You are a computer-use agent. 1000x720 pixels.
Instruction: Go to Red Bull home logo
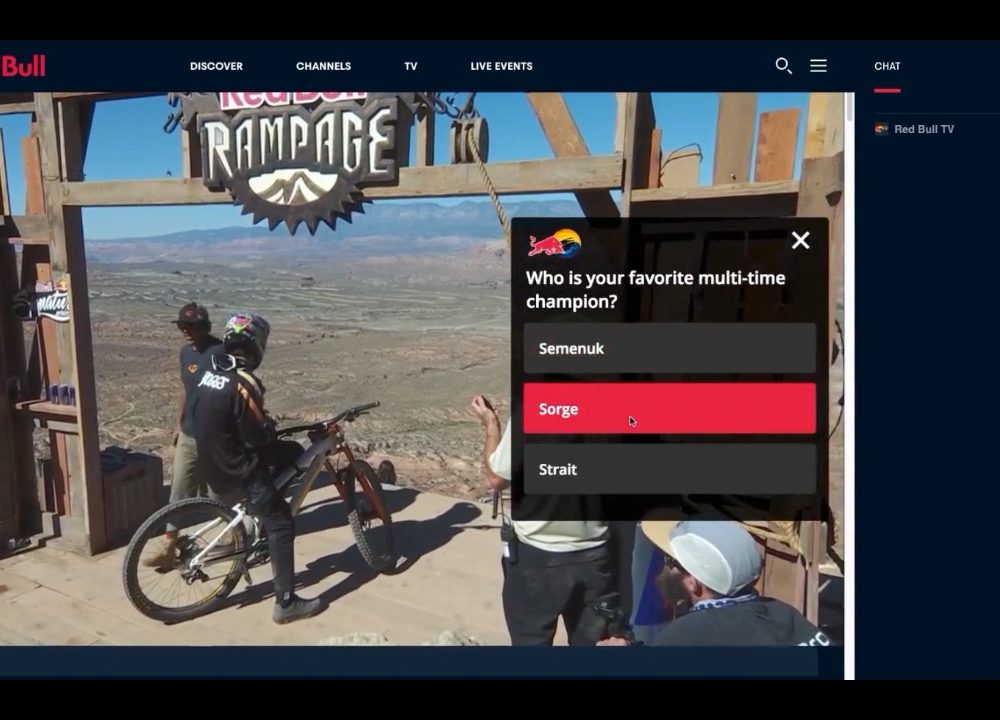pos(23,66)
